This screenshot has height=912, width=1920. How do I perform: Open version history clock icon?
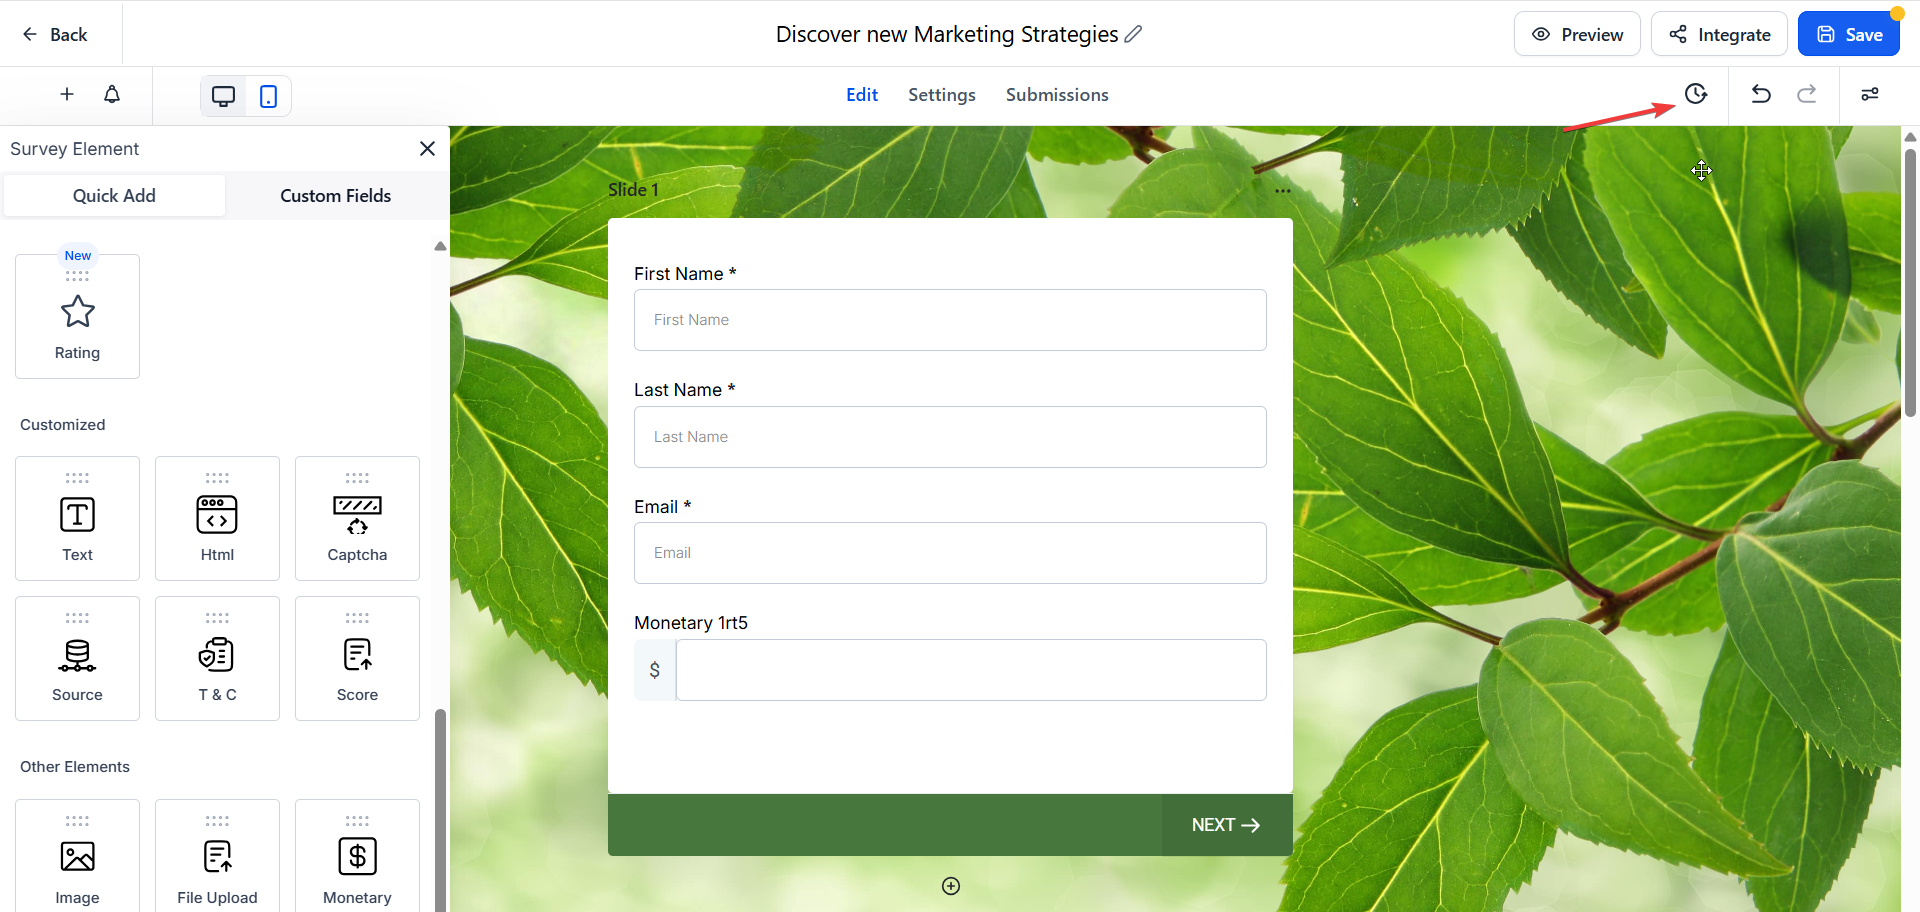coord(1695,94)
